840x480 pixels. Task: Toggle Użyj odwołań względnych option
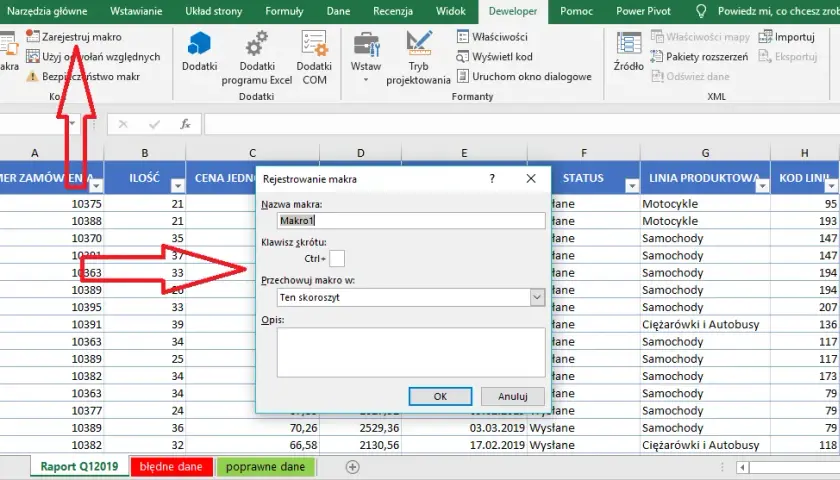point(93,56)
